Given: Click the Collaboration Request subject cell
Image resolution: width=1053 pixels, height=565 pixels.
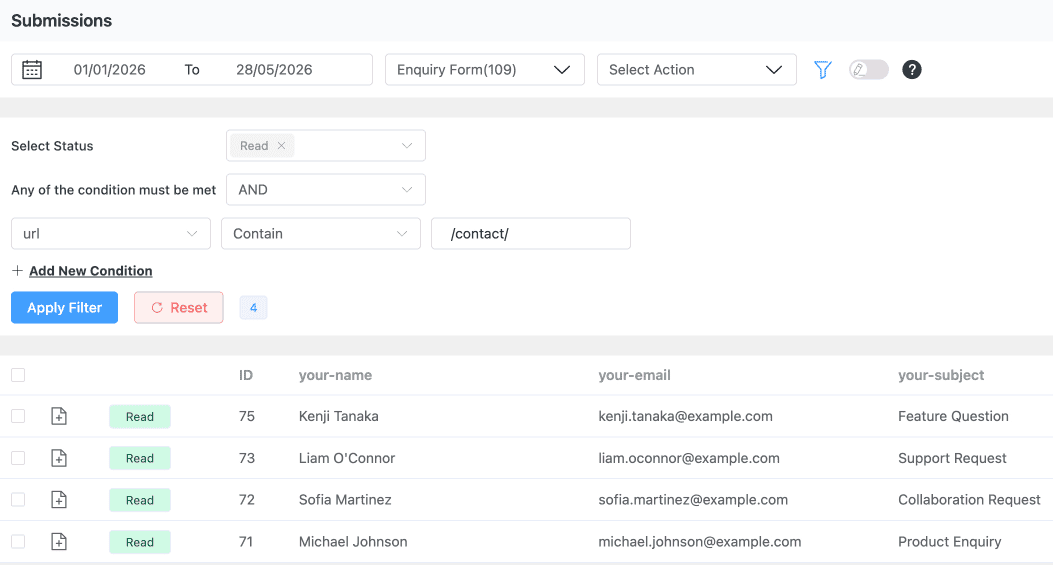Looking at the screenshot, I should 969,500.
